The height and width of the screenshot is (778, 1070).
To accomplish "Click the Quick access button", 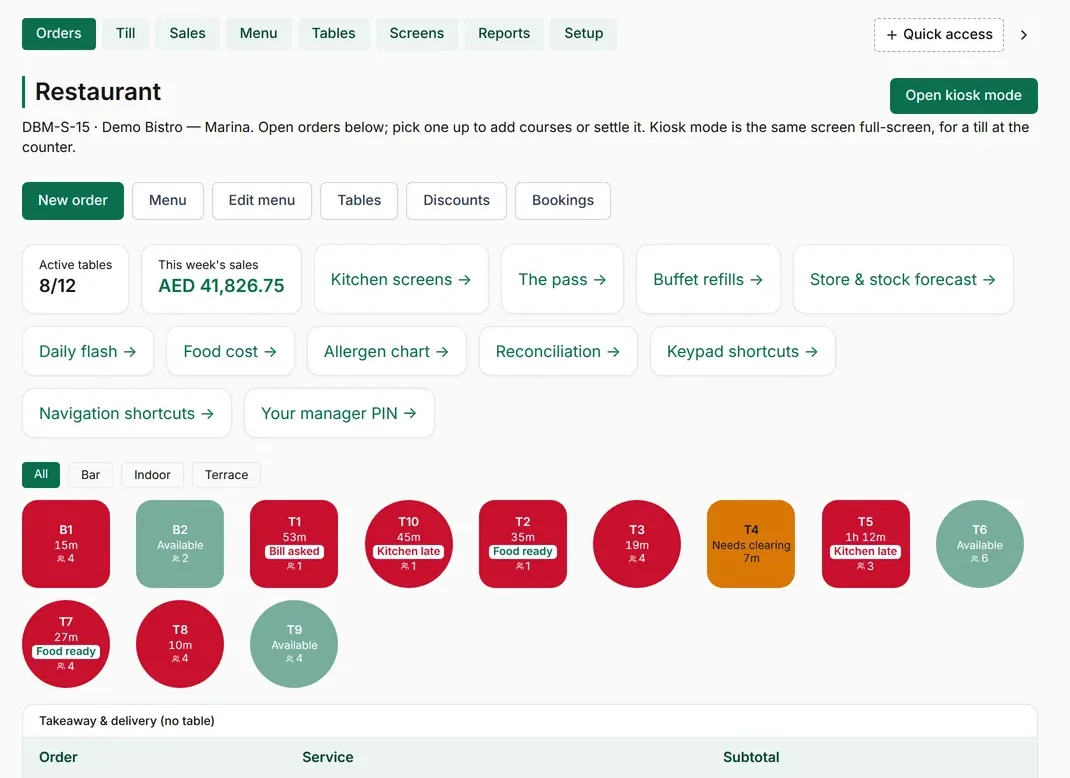I will [939, 35].
